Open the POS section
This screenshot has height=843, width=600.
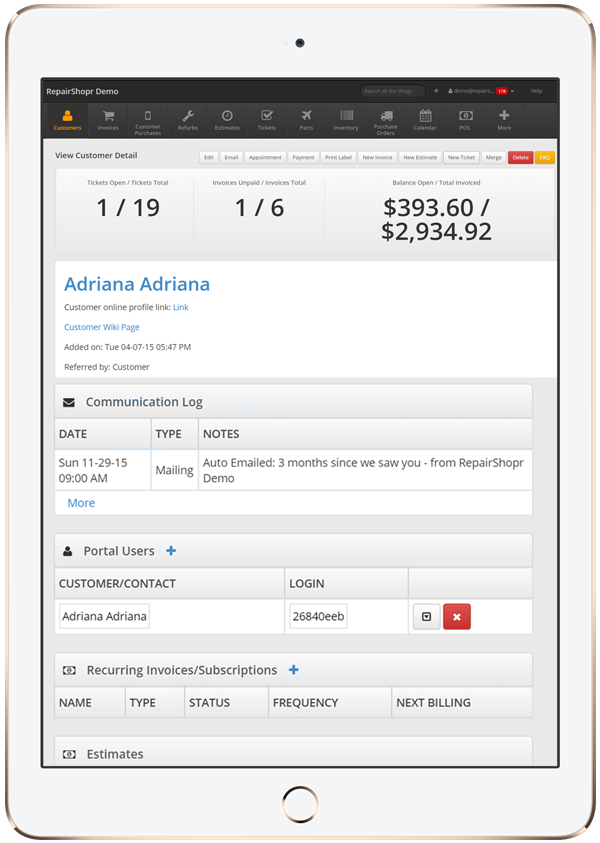(465, 120)
